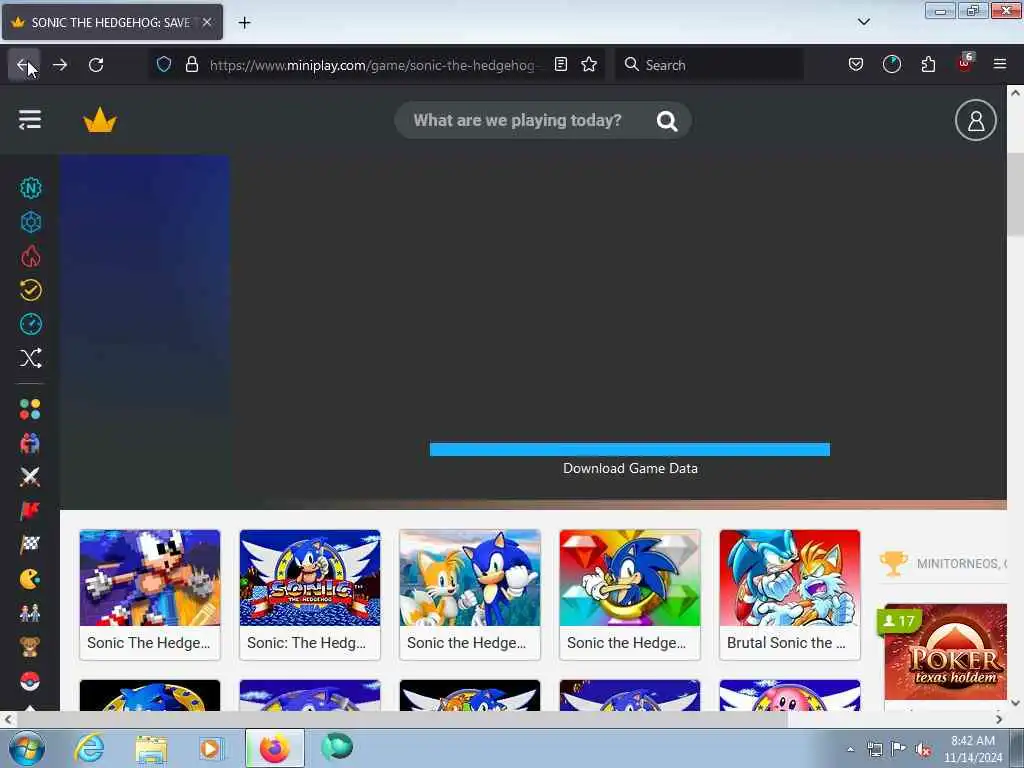The height and width of the screenshot is (768, 1024).
Task: Open the Firefox application menu
Action: [x=1000, y=64]
